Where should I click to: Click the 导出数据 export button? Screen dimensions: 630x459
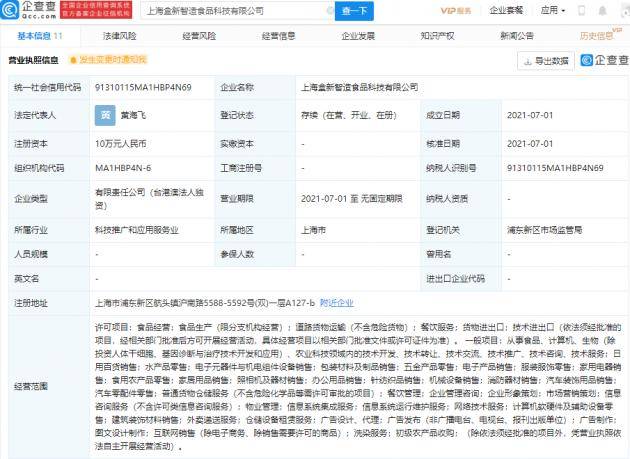pyautogui.click(x=546, y=61)
